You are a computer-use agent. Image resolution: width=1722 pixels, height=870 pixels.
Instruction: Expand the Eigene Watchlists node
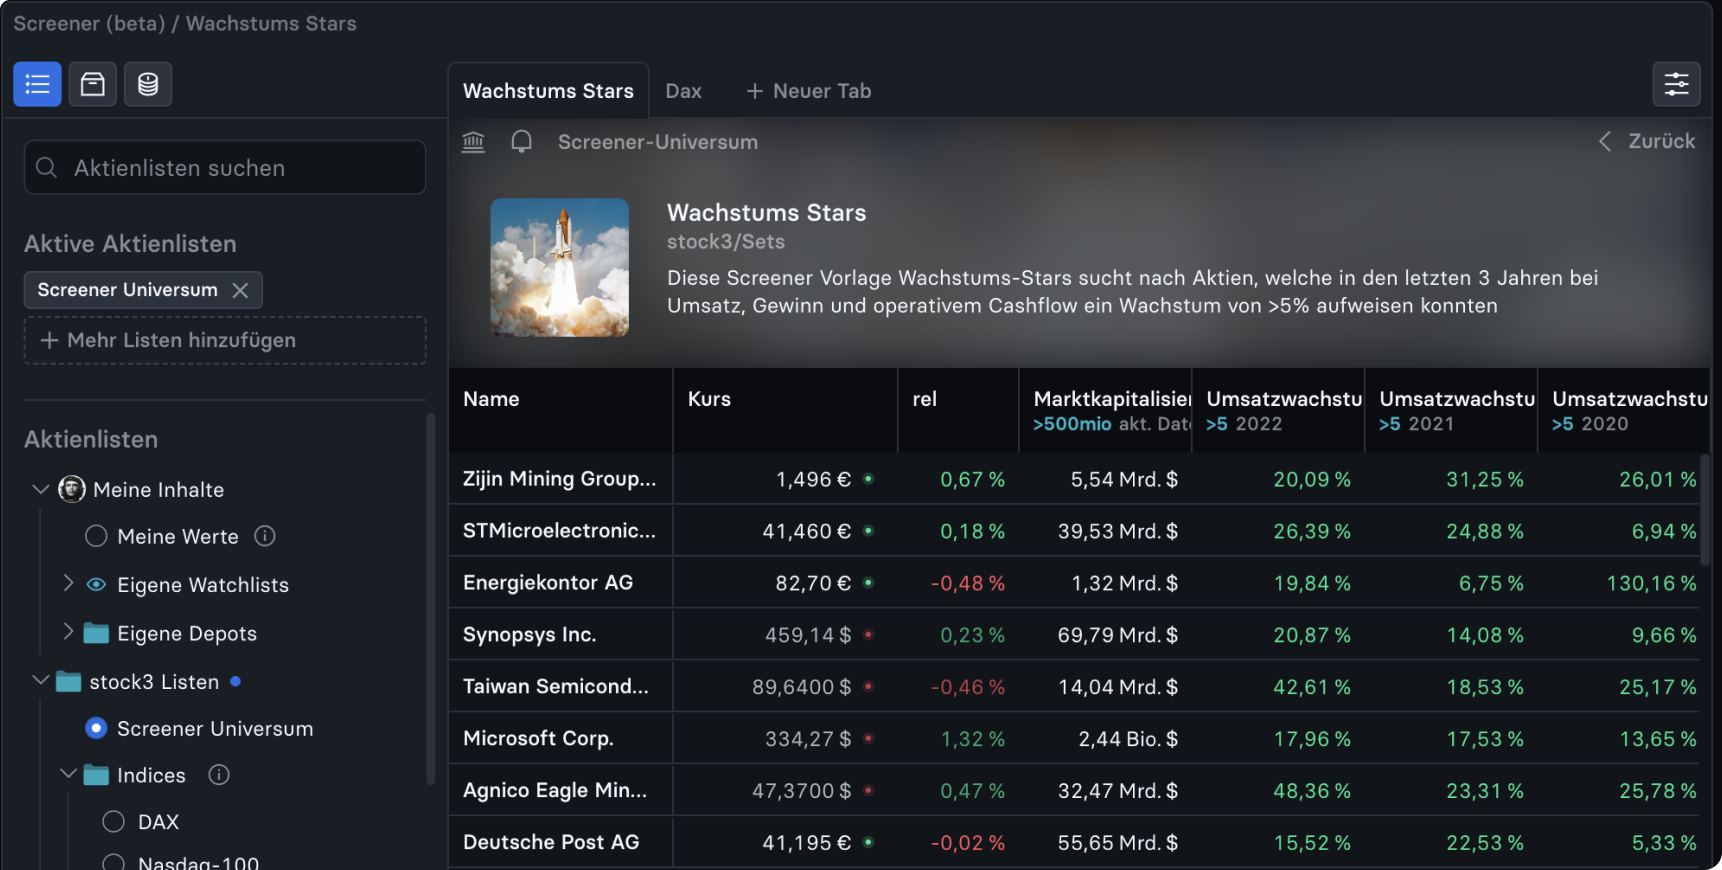tap(68, 582)
